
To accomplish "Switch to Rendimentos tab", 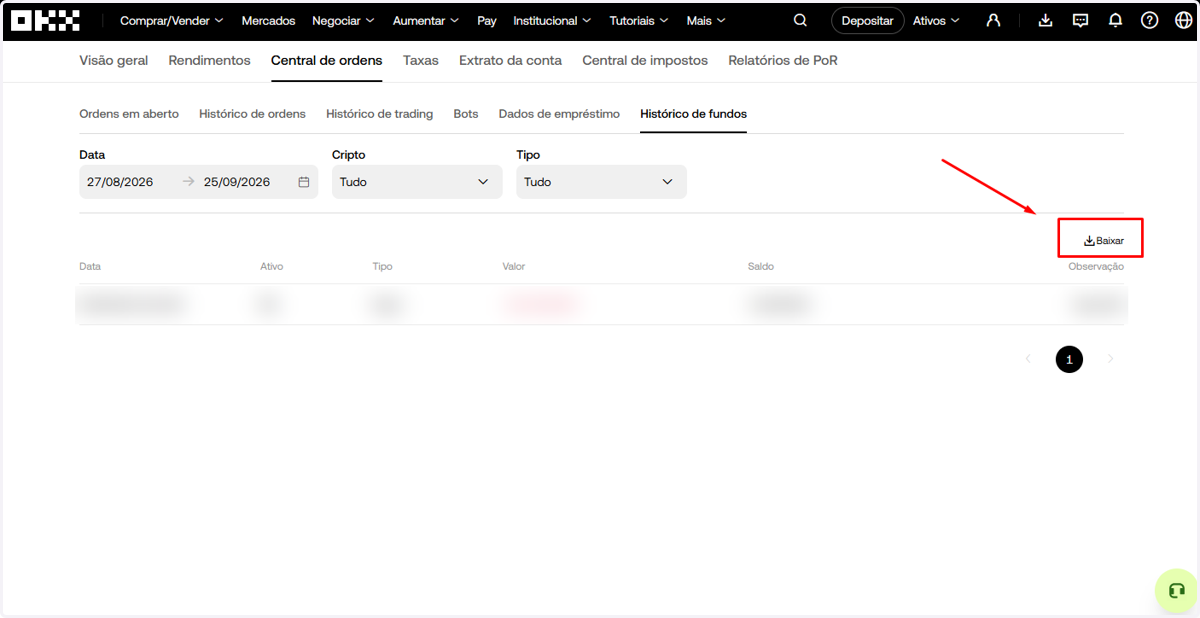I will (x=210, y=60).
